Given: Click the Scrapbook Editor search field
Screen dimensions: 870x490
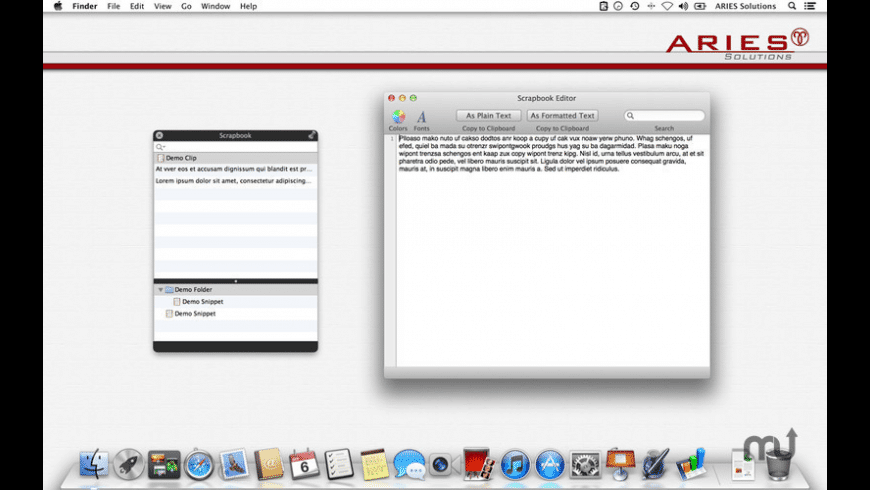Looking at the screenshot, I should click(664, 115).
